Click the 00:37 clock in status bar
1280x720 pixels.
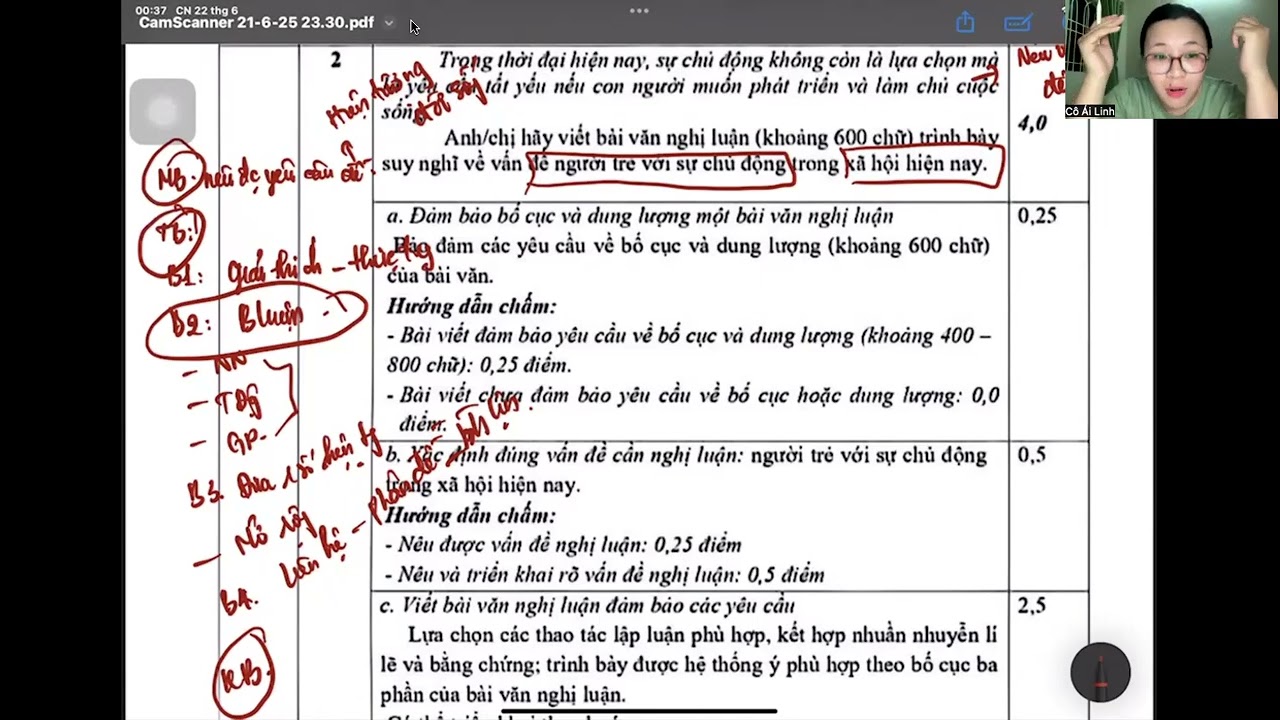[151, 10]
